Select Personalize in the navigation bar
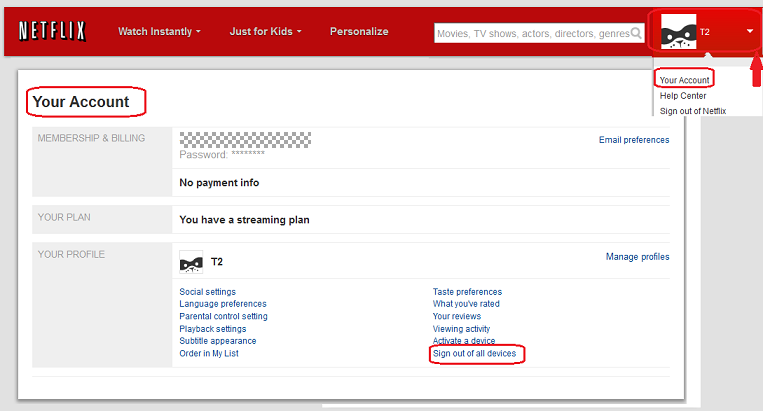This screenshot has width=763, height=411. point(359,32)
